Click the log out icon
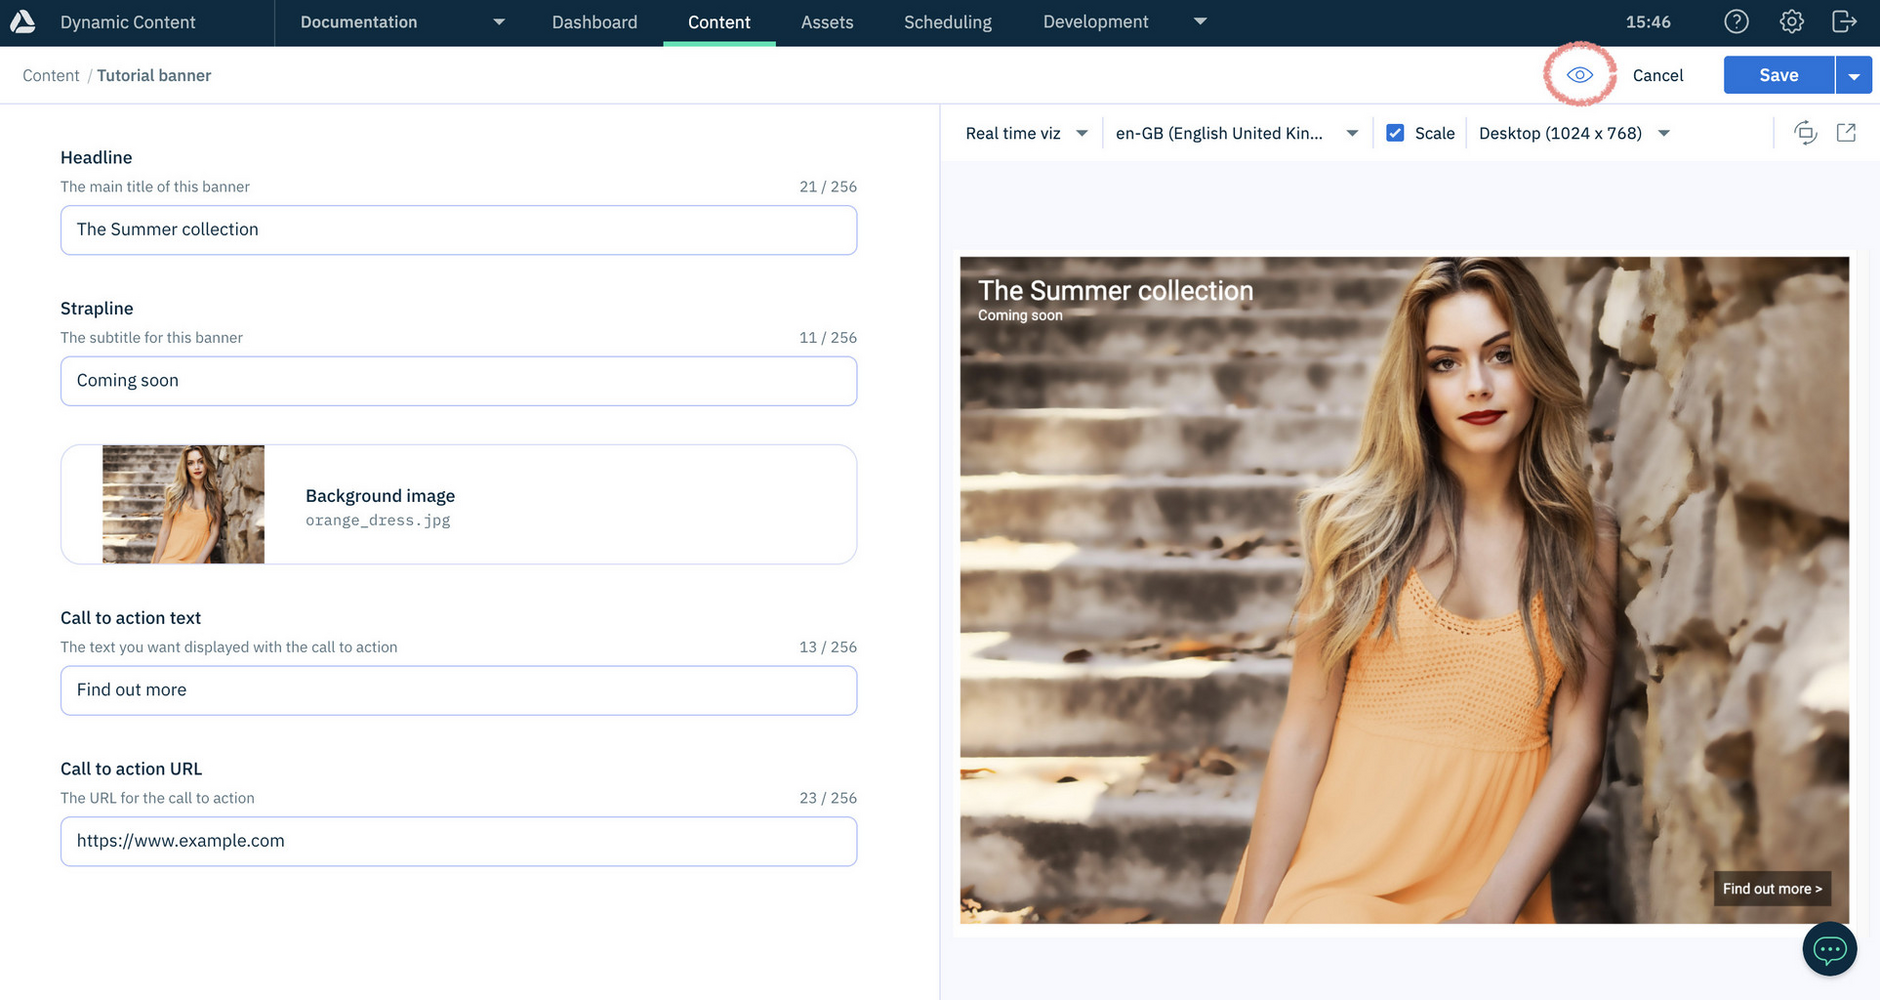This screenshot has width=1880, height=1000. coord(1844,22)
